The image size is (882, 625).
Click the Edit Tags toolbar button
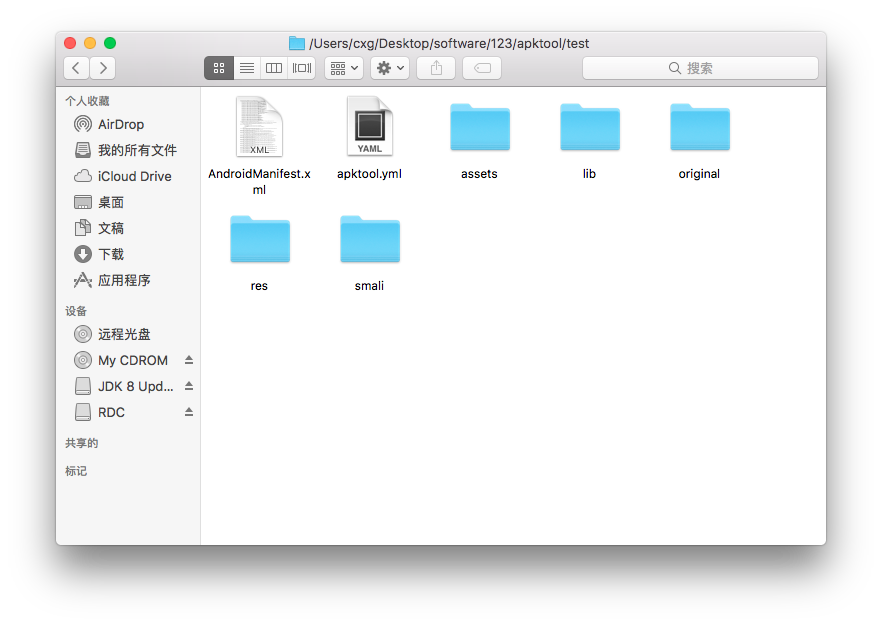[482, 68]
